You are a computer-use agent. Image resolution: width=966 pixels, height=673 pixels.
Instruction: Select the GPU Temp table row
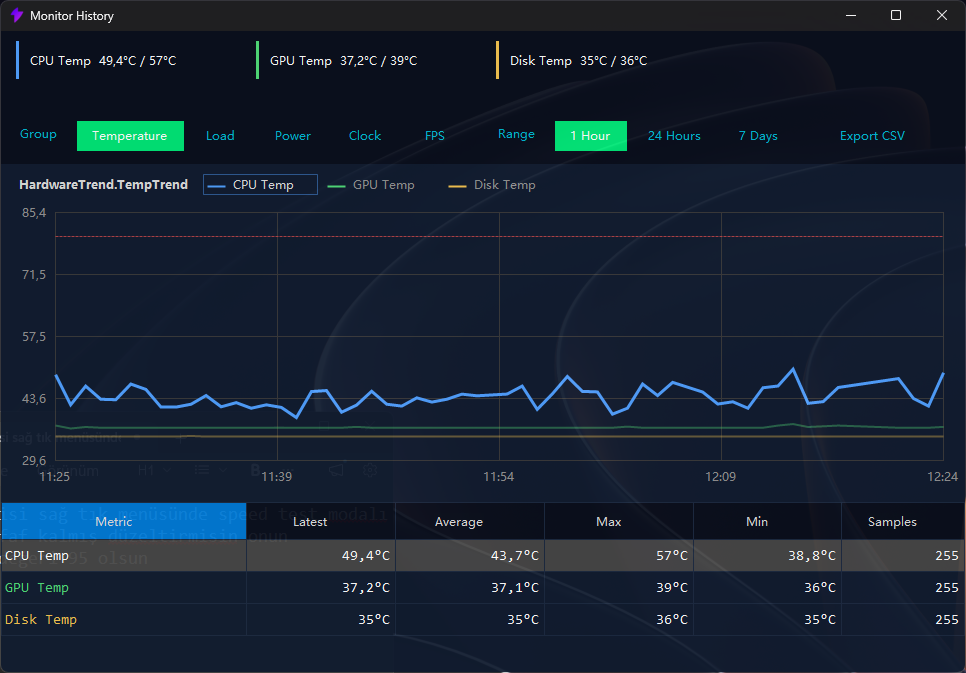[x=483, y=587]
